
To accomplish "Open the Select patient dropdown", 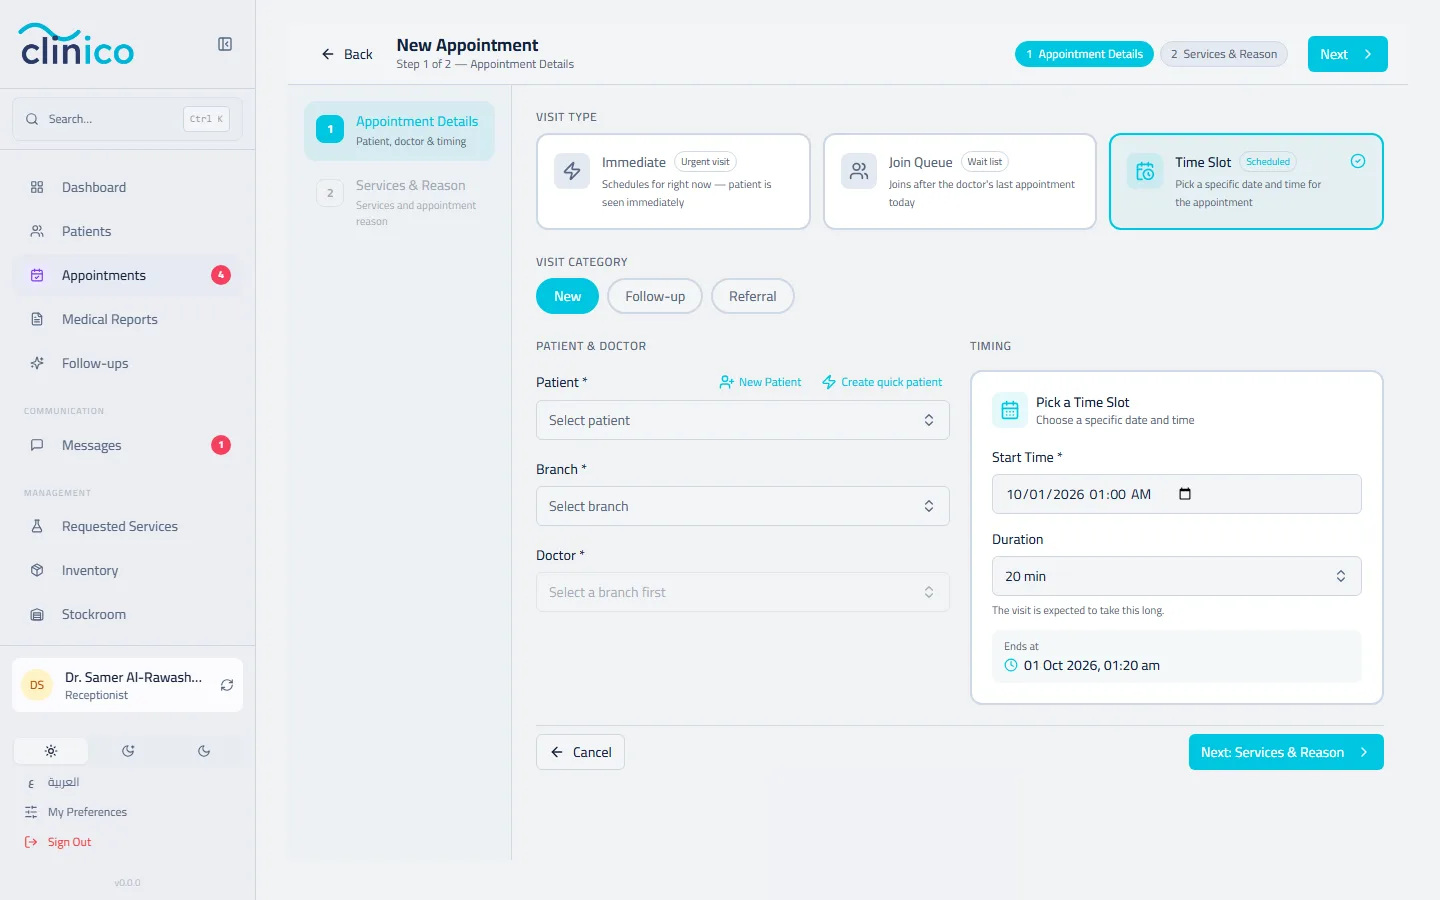I will pos(742,420).
